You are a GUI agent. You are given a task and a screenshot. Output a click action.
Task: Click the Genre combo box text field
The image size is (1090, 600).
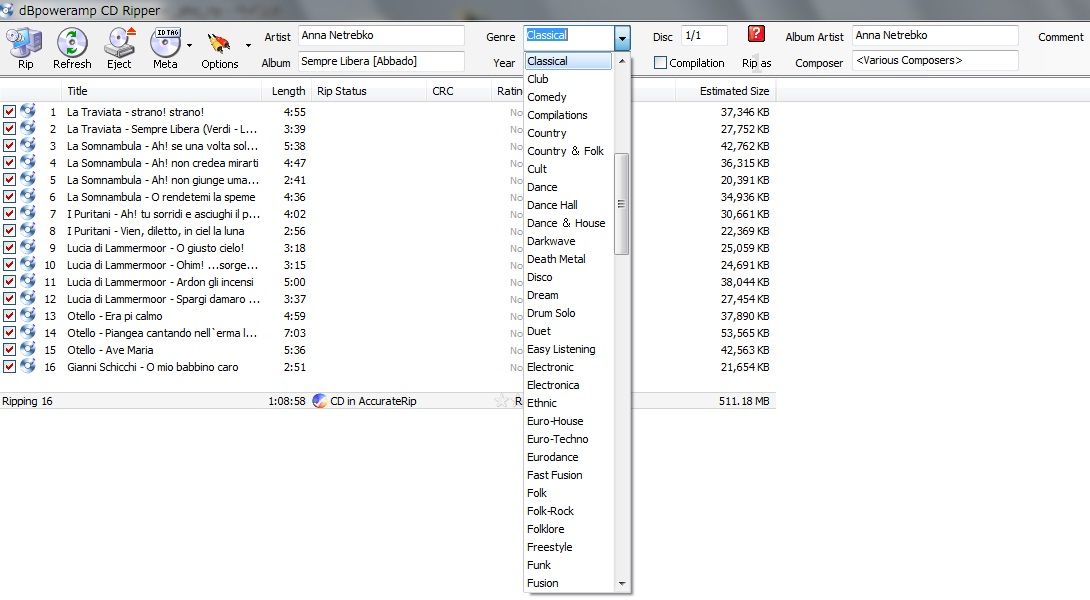click(x=569, y=38)
